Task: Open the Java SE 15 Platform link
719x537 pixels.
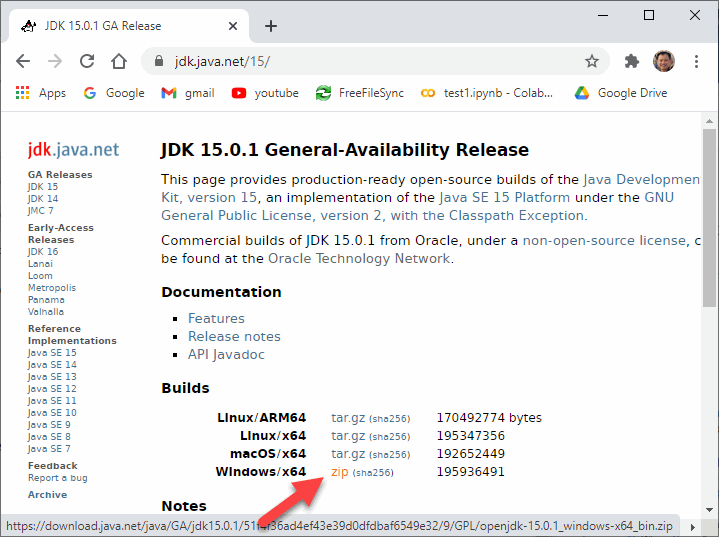Action: click(504, 198)
